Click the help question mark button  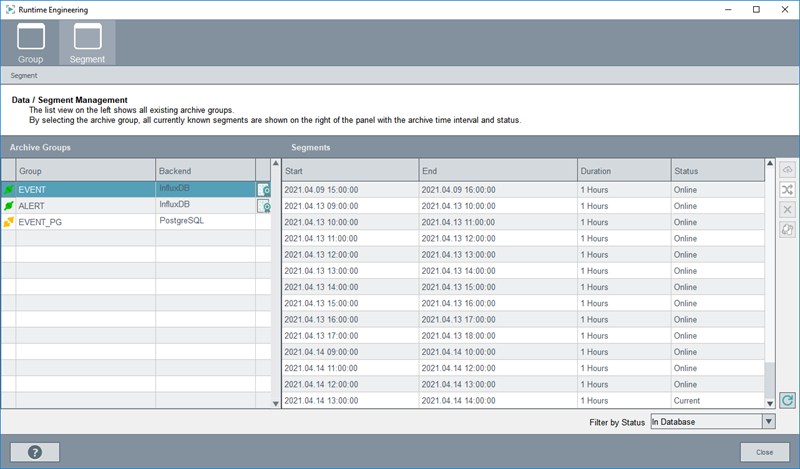tap(35, 451)
